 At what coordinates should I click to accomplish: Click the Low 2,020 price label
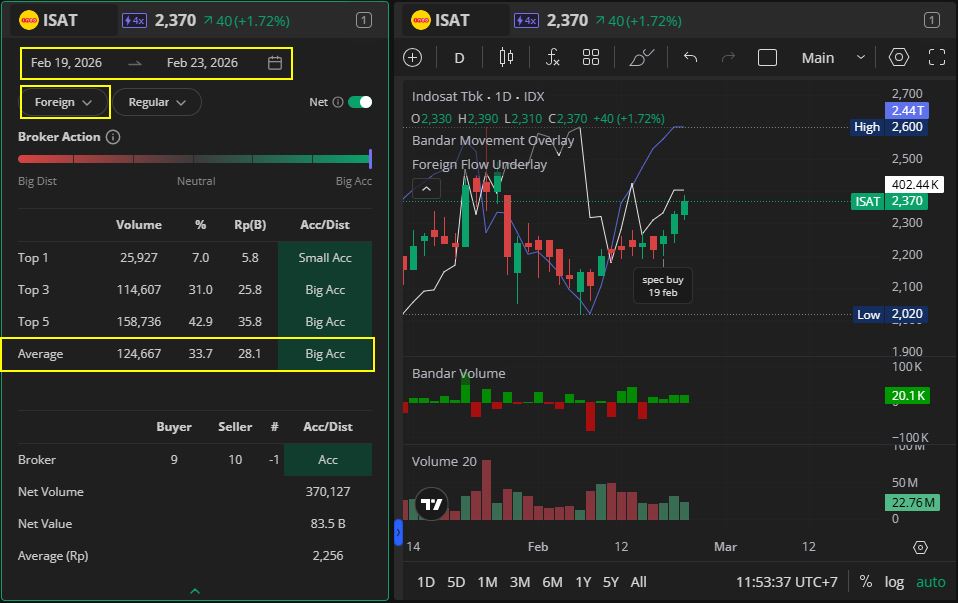[889, 314]
